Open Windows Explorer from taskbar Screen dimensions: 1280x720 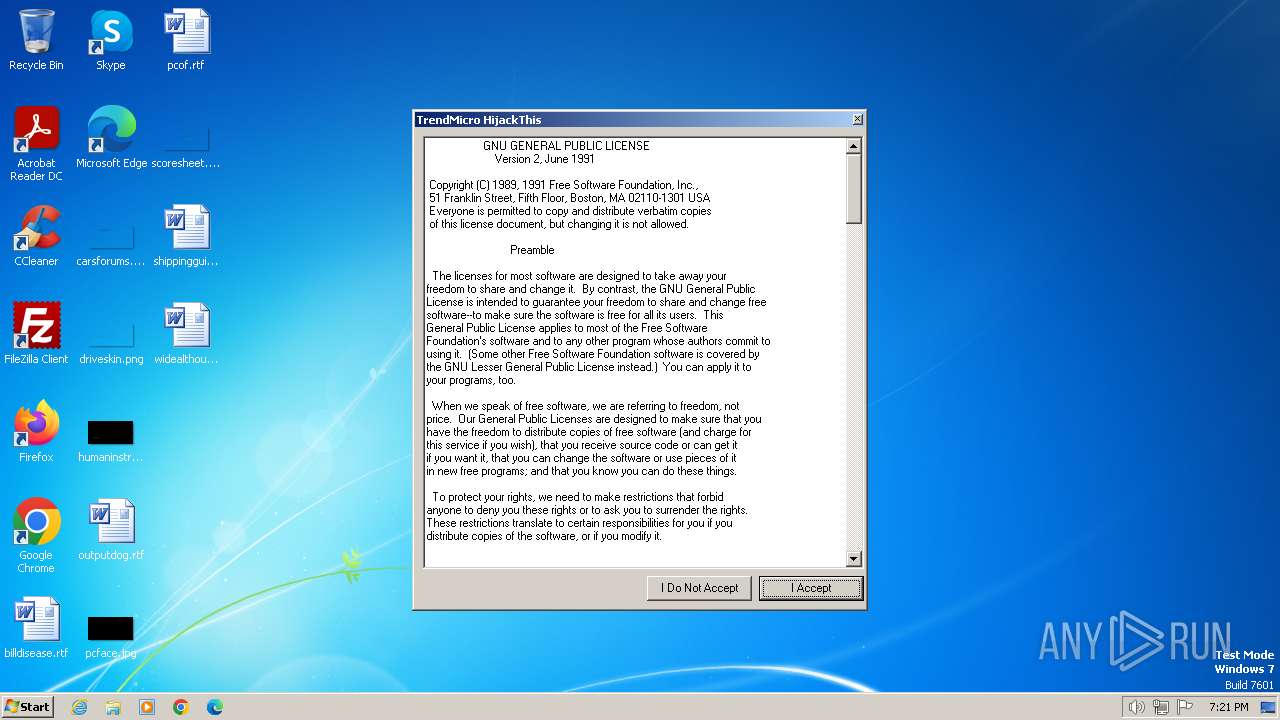click(113, 707)
